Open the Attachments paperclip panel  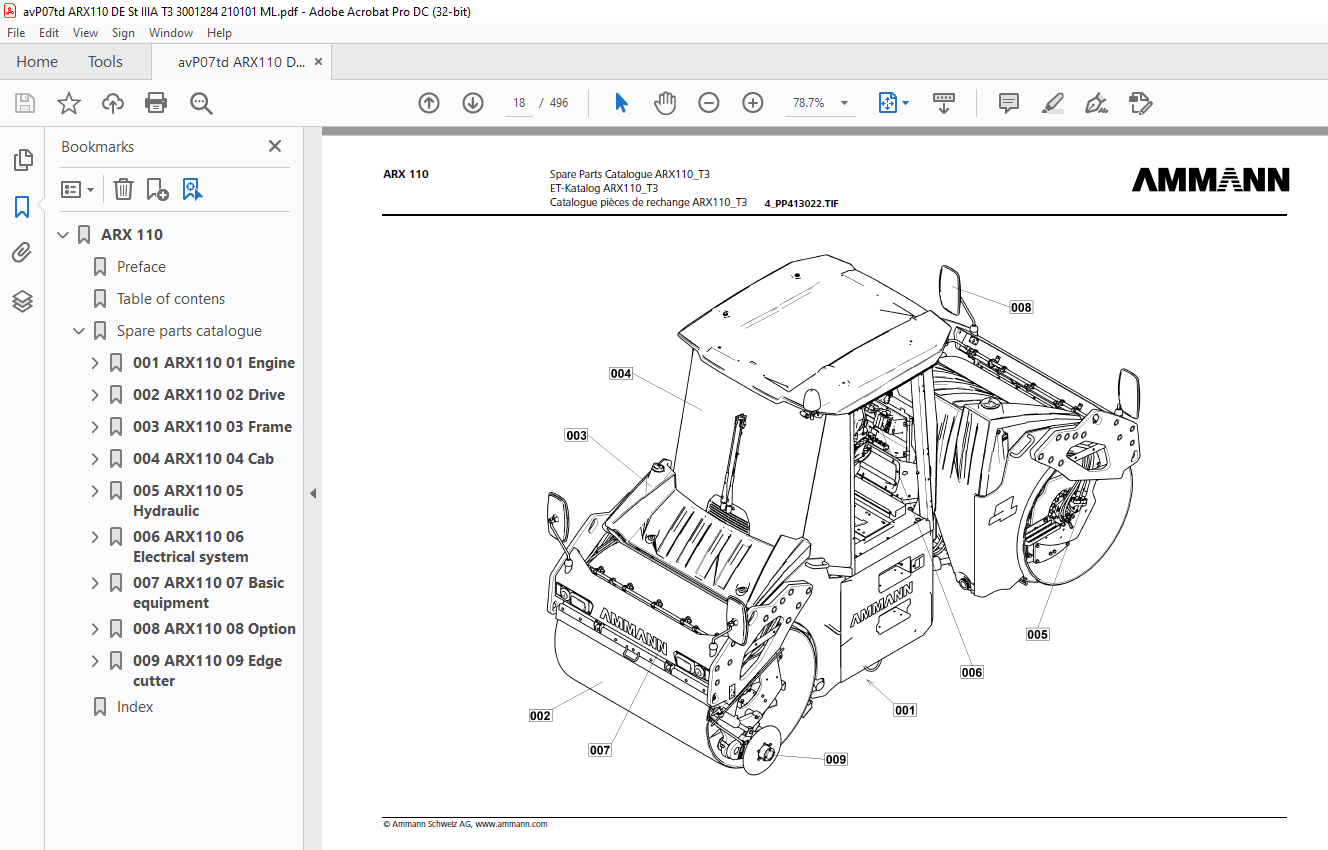point(22,253)
